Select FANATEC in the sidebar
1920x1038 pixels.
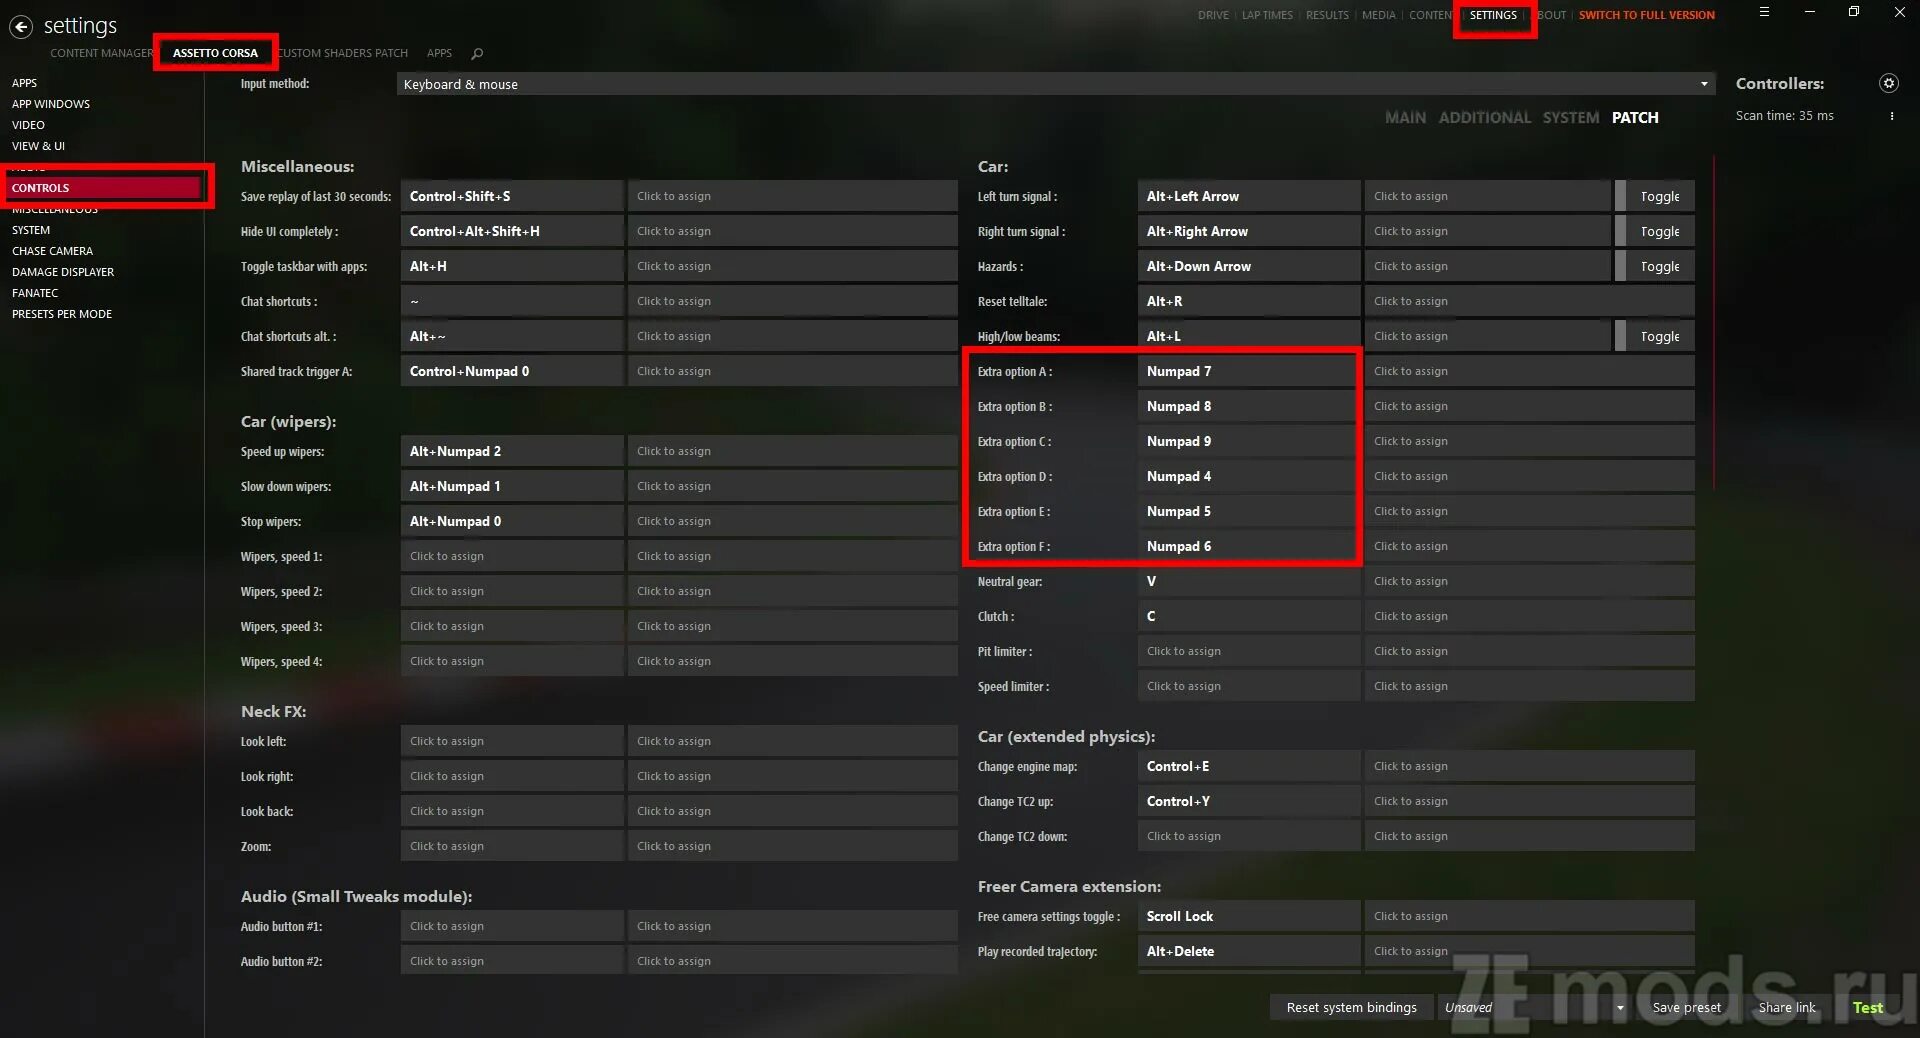pyautogui.click(x=35, y=293)
